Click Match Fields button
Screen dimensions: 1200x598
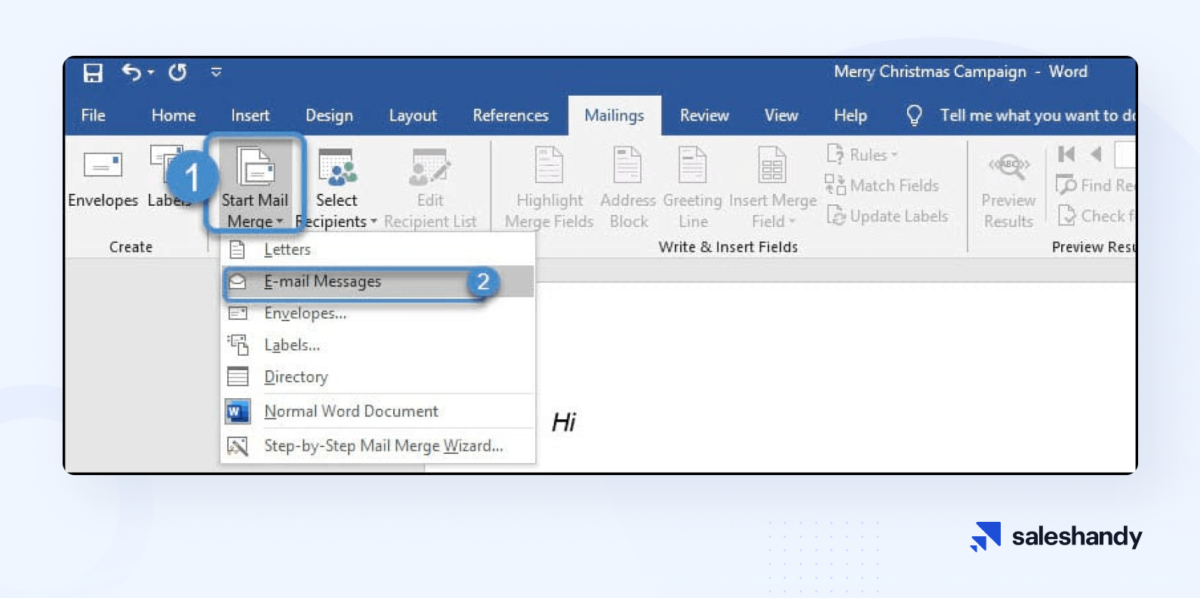click(882, 185)
